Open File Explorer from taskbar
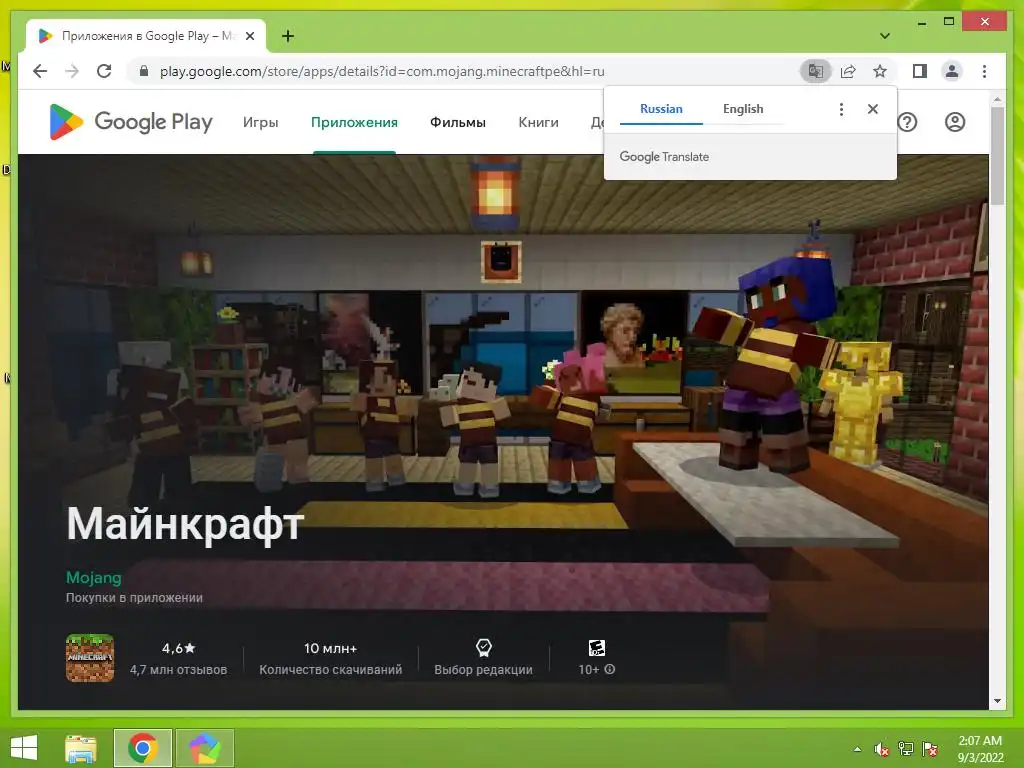 [x=81, y=748]
